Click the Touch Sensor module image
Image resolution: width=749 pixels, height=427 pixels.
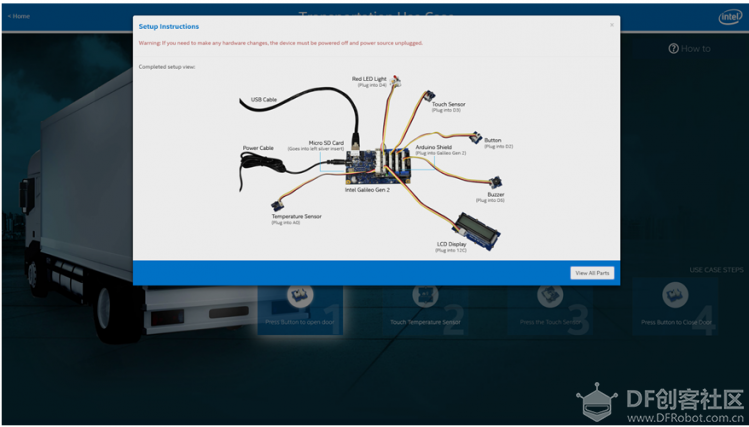pos(429,96)
